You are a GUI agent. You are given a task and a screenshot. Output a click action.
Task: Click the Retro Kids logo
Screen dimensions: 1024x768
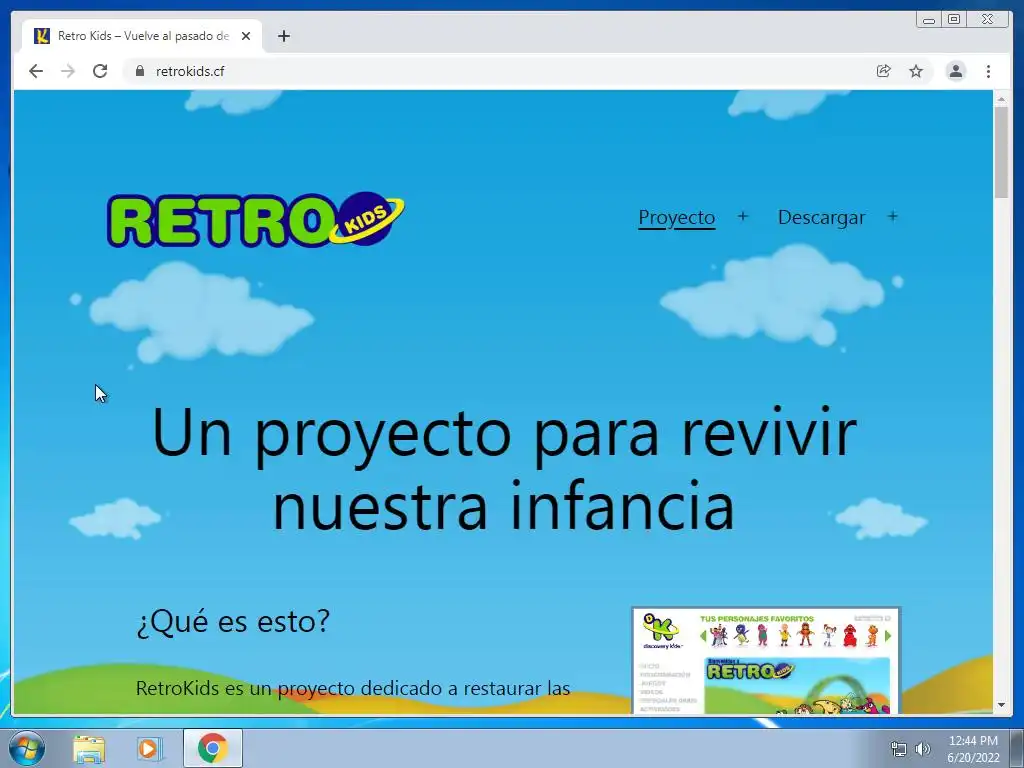[x=255, y=219]
